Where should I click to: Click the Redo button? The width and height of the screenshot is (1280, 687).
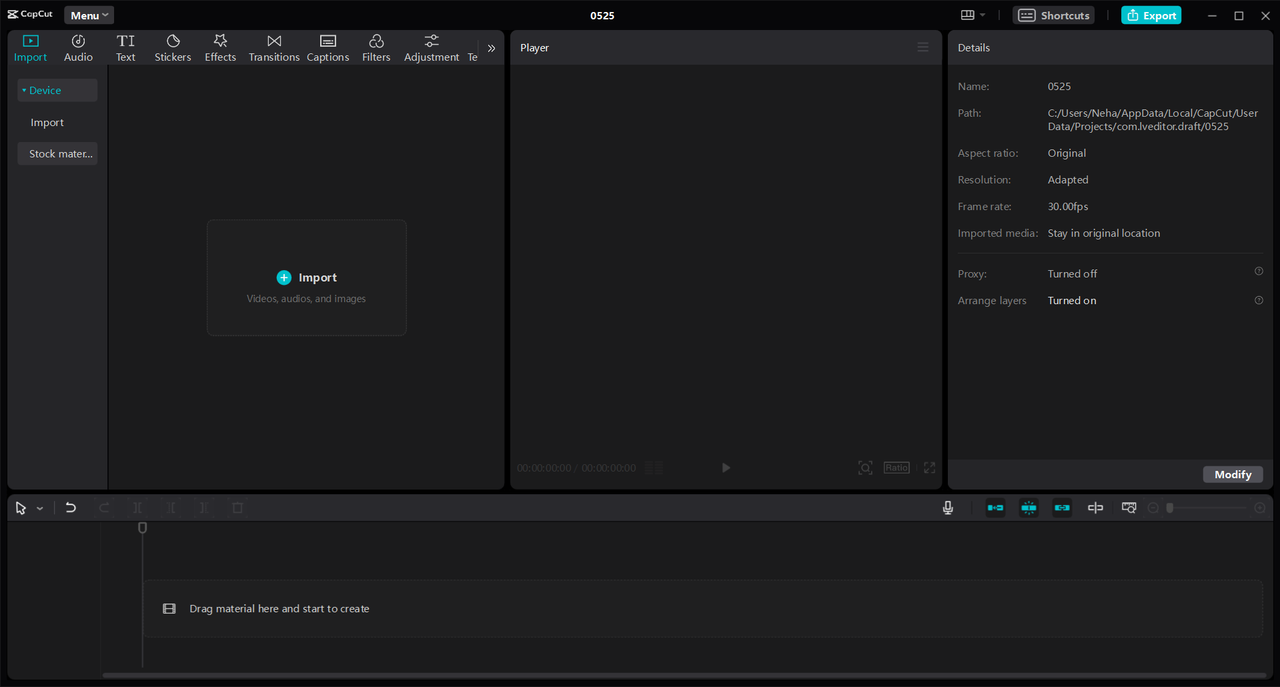[104, 508]
